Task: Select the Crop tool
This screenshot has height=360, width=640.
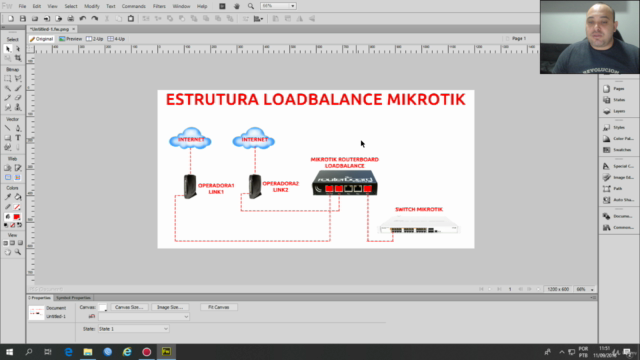Action: pyautogui.click(x=18, y=58)
